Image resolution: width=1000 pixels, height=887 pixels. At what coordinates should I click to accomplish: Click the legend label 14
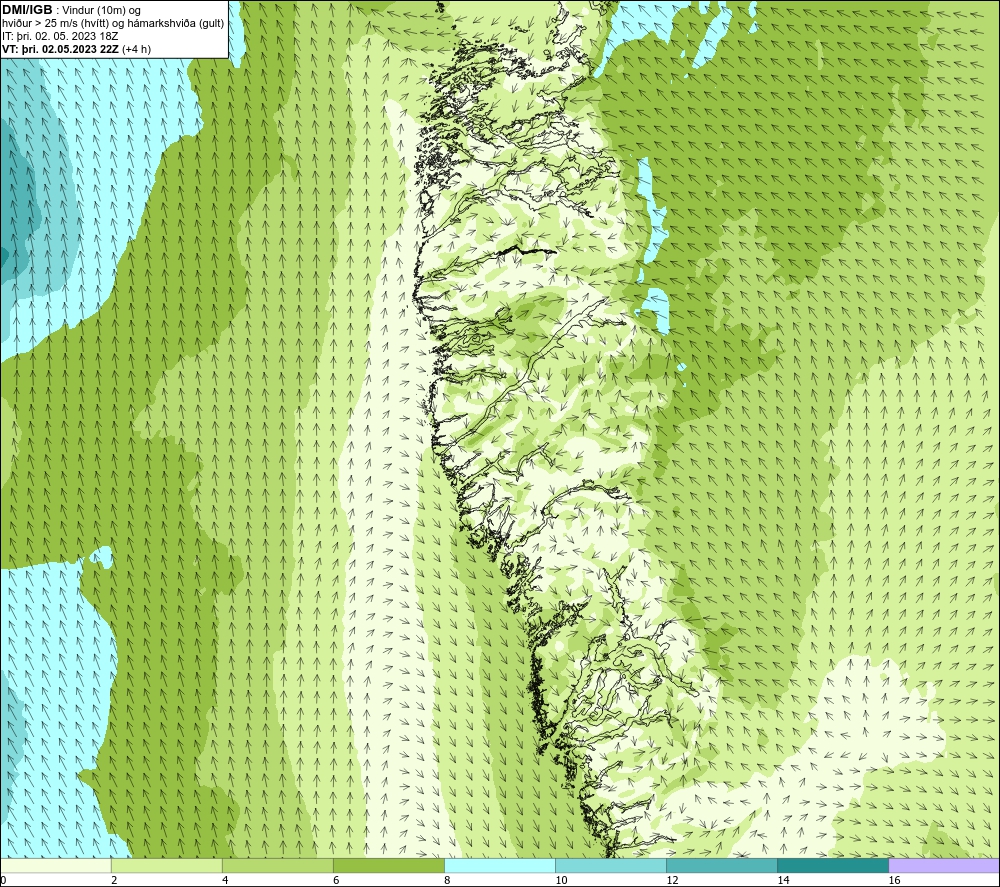click(783, 881)
